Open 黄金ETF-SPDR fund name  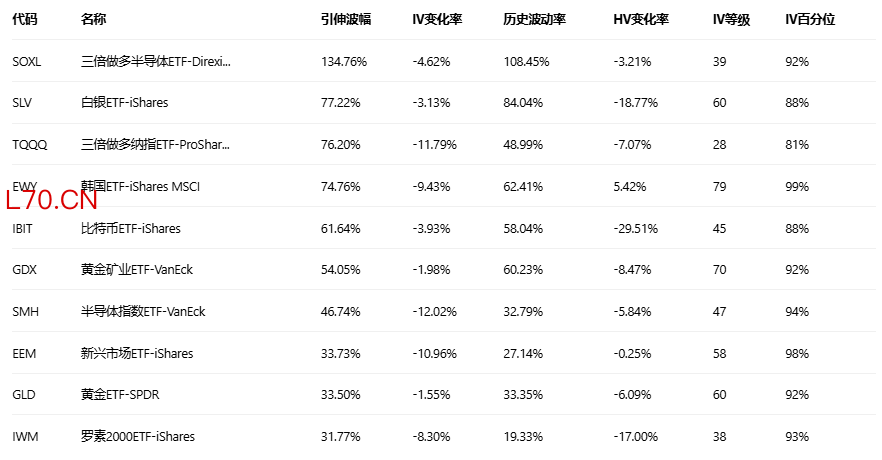120,395
